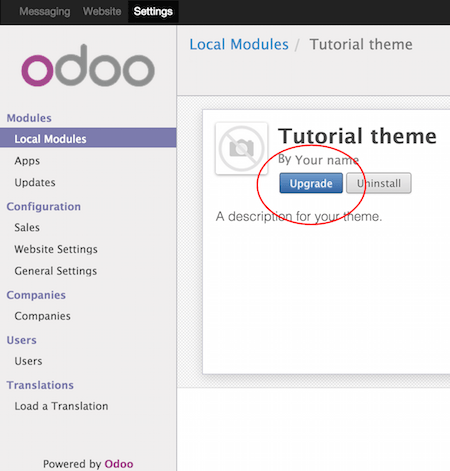Open Companies sidebar item
The image size is (450, 471).
42,316
